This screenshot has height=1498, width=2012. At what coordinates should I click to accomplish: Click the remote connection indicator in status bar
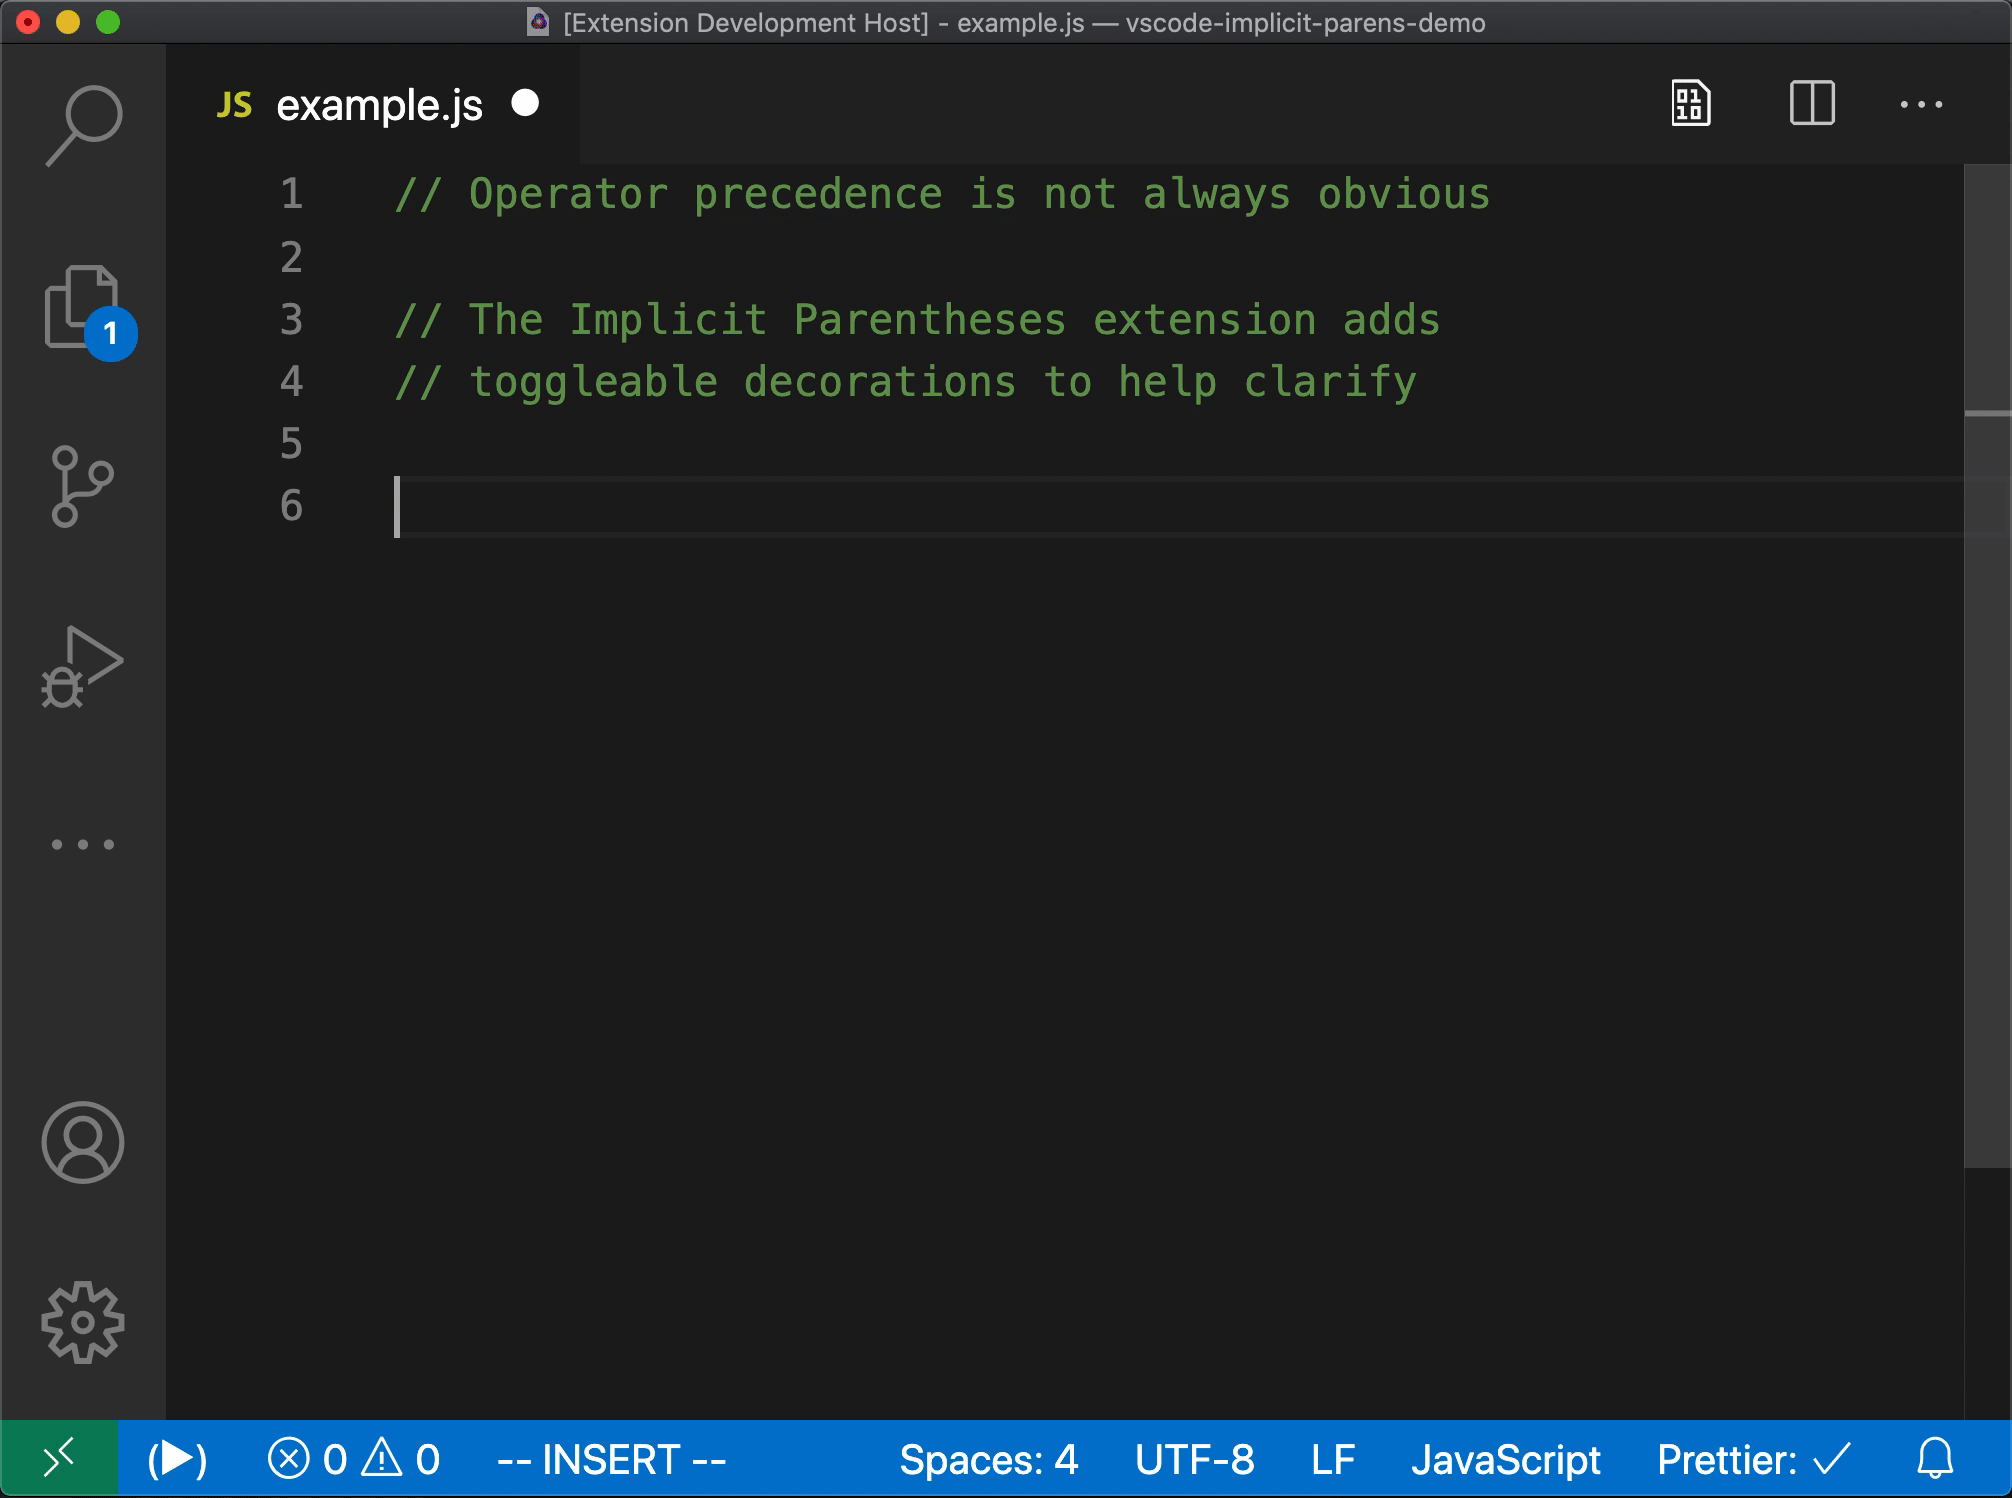coord(57,1460)
